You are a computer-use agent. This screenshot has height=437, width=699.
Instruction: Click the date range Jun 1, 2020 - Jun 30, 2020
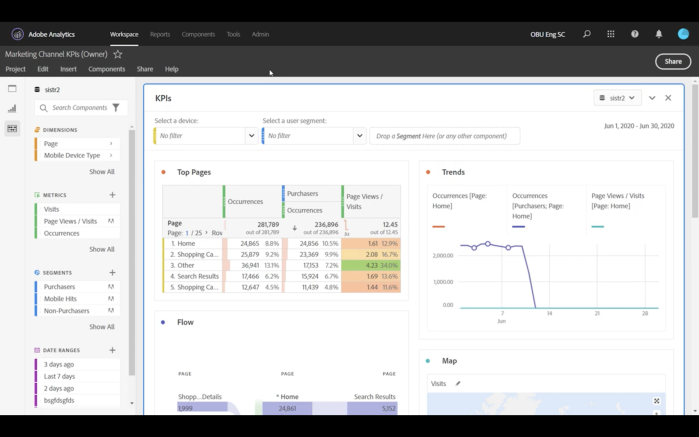639,126
